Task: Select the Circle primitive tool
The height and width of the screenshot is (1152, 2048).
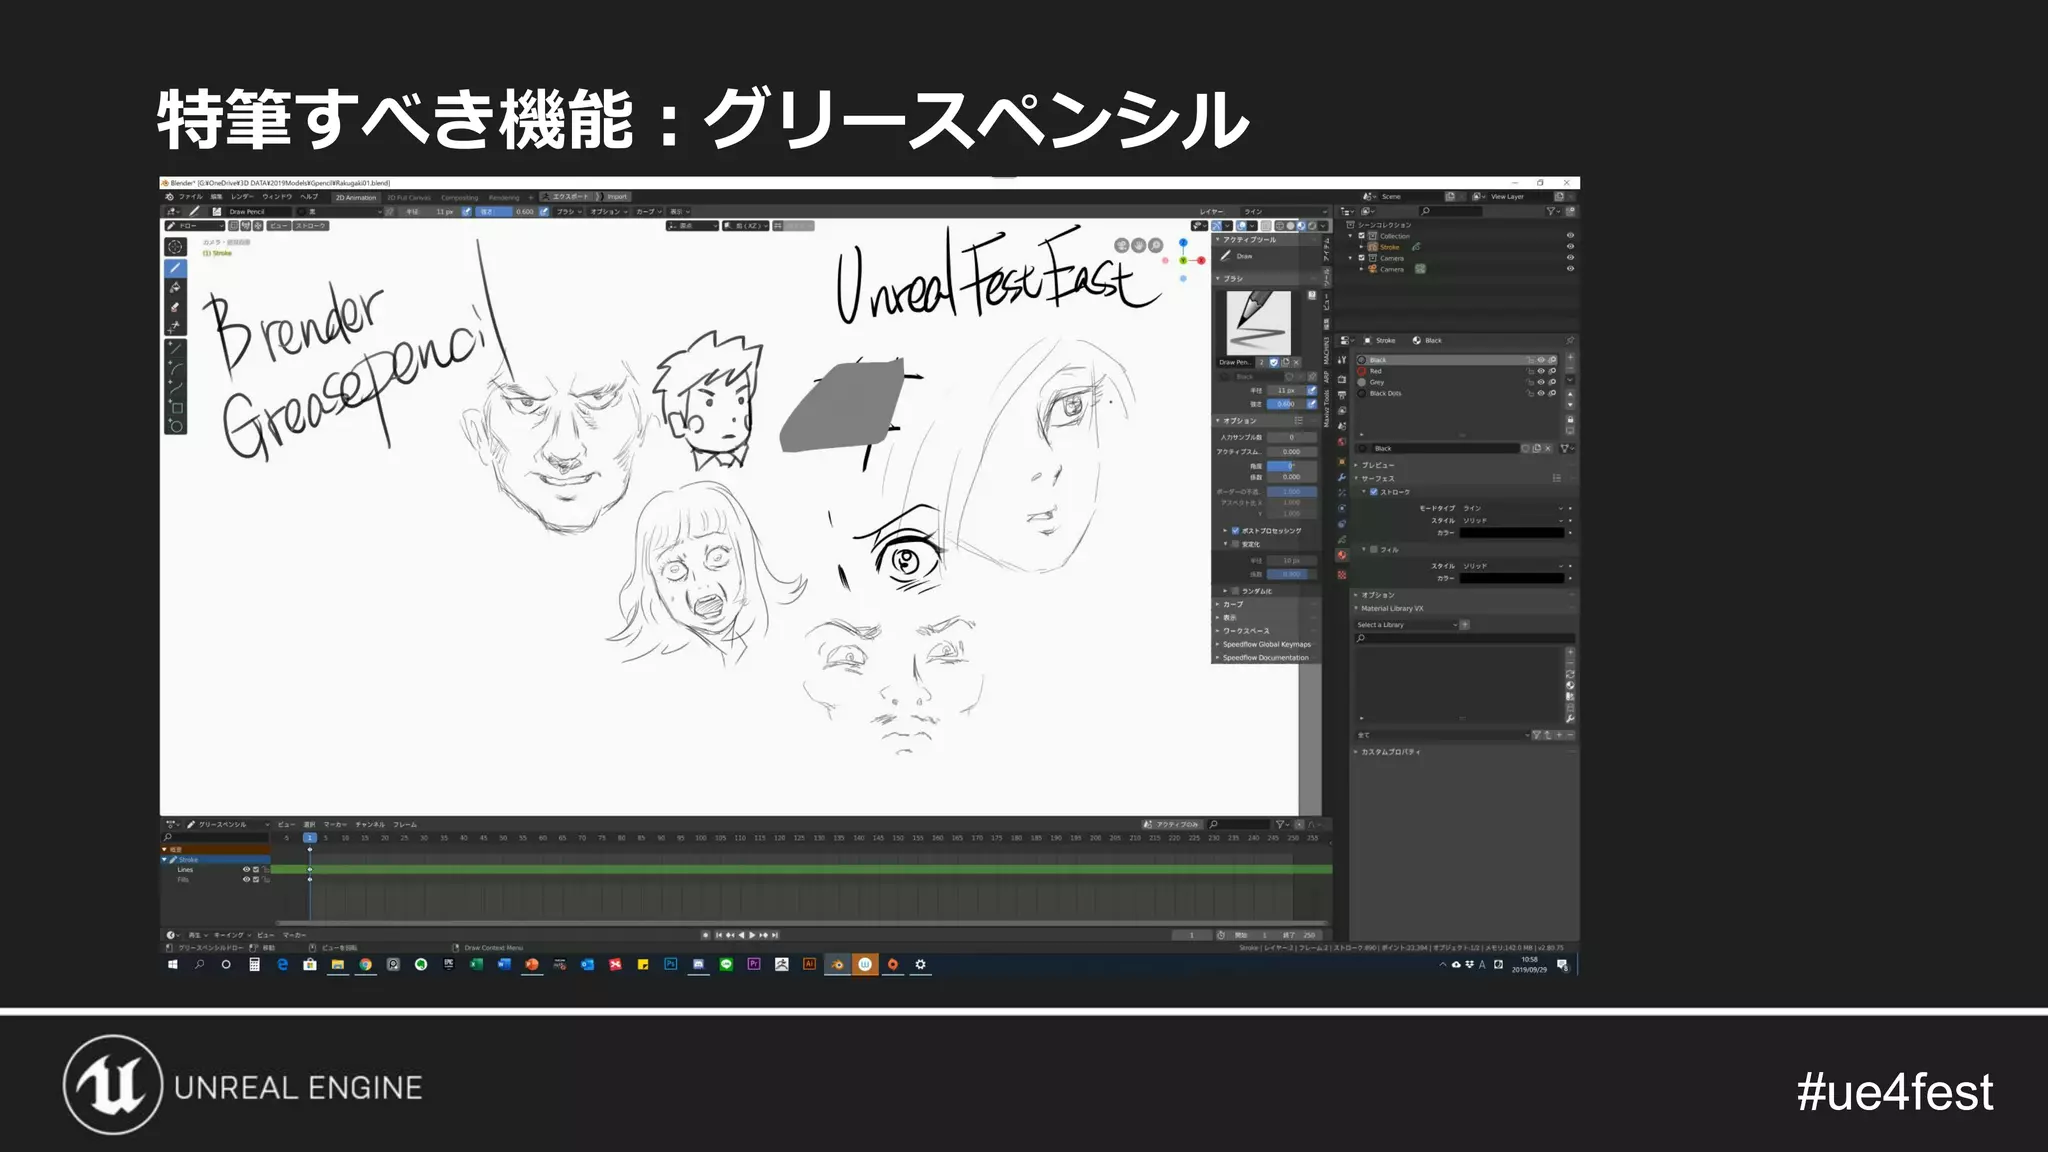Action: pyautogui.click(x=175, y=426)
